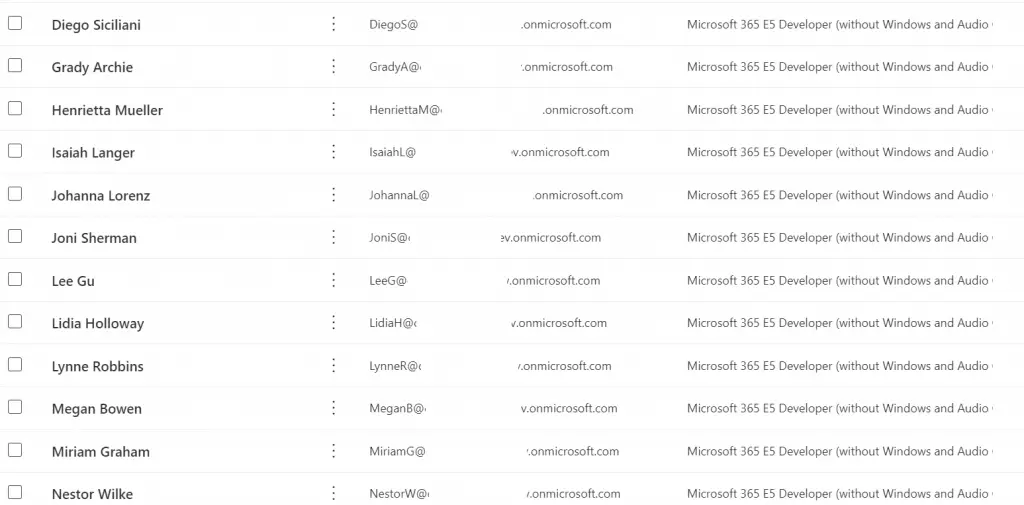This screenshot has height=505, width=1024.
Task: Click Henrietta Mueller's username email cell
Action: coord(500,110)
